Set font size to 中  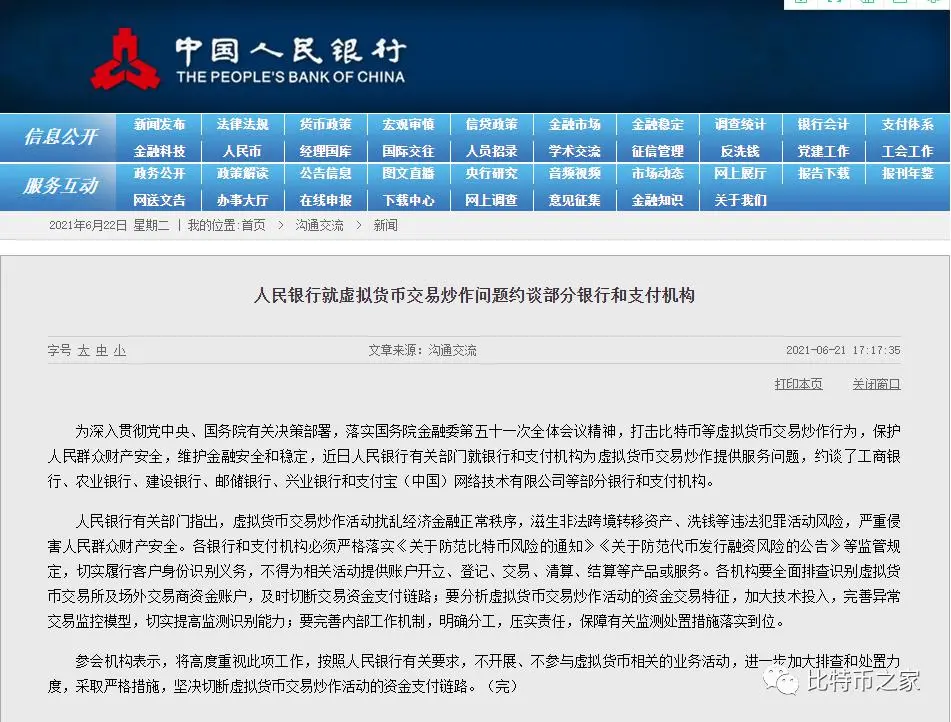(x=101, y=351)
